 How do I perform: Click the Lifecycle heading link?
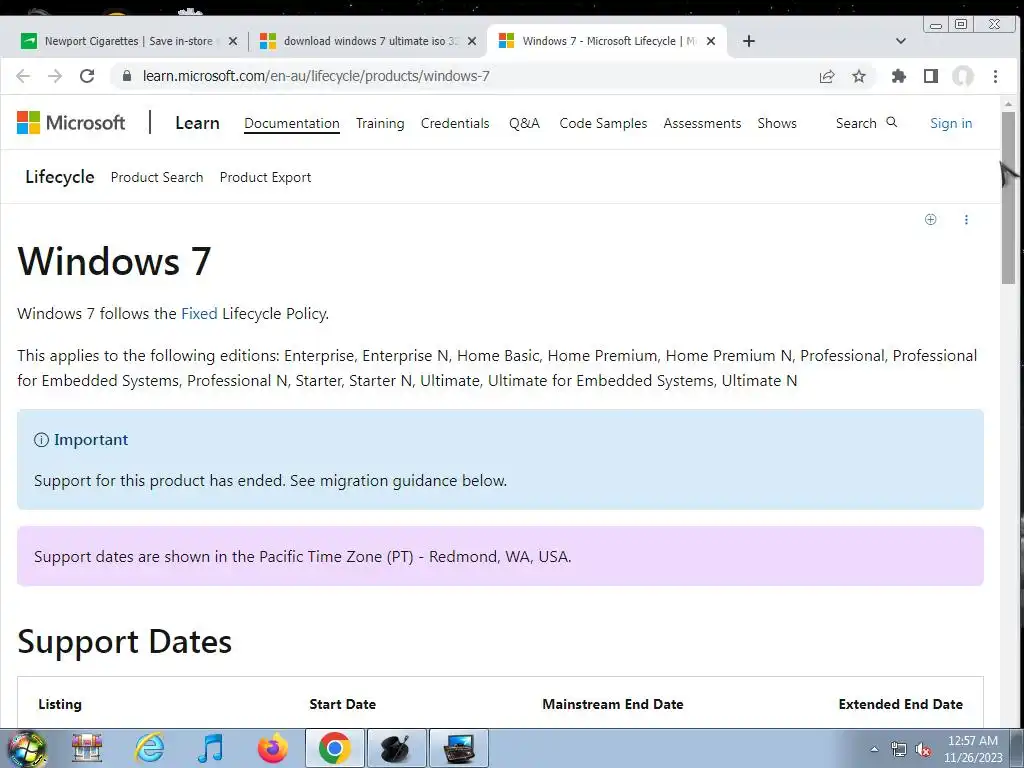pos(59,177)
